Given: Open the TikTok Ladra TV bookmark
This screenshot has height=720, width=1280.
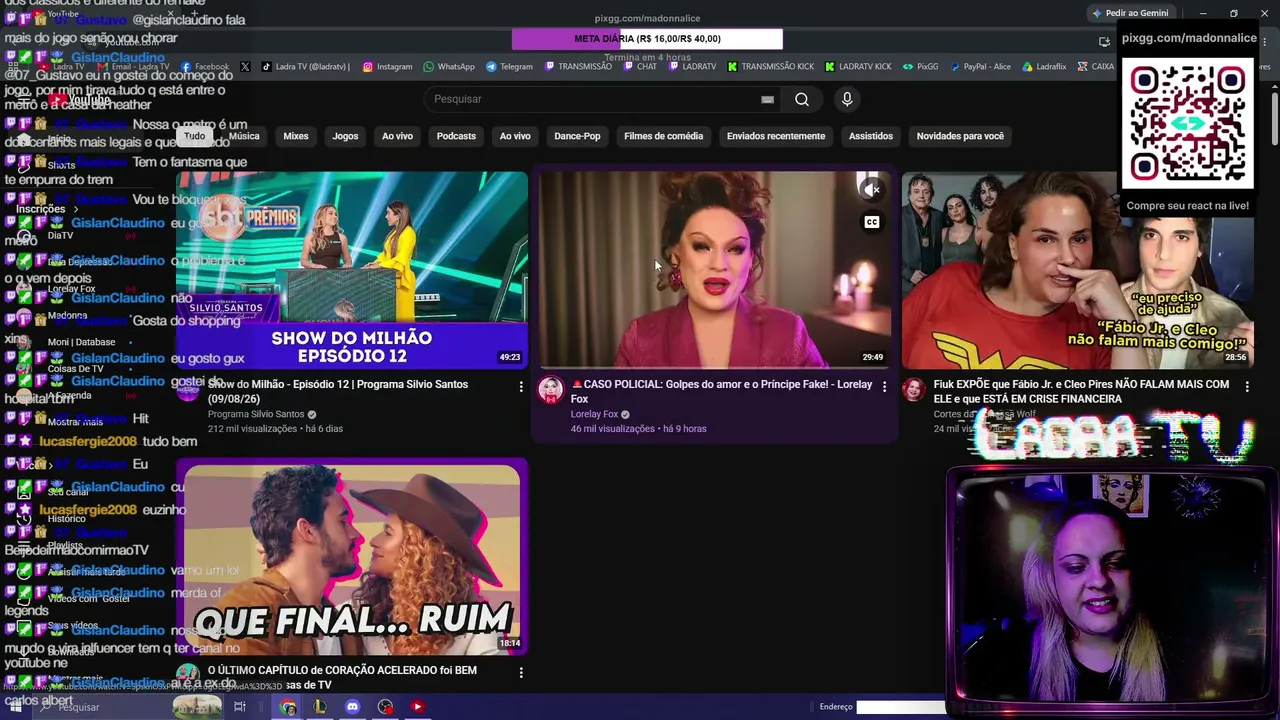Looking at the screenshot, I should [305, 67].
